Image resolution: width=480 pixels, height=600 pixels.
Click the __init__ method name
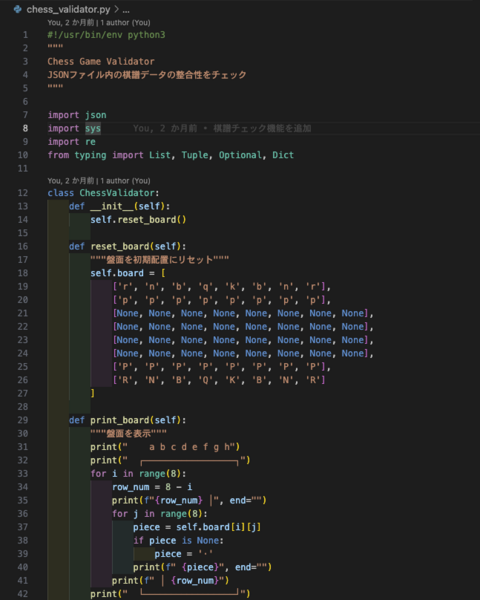(x=112, y=207)
